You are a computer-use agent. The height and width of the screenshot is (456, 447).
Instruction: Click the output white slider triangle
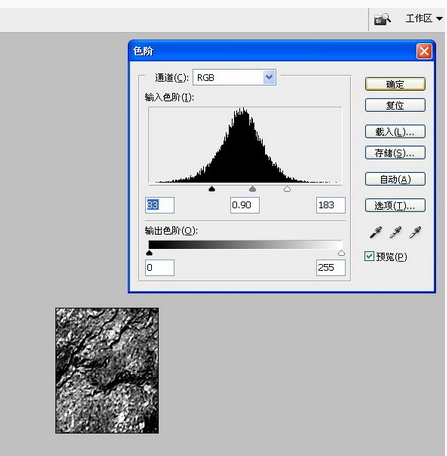341,253
